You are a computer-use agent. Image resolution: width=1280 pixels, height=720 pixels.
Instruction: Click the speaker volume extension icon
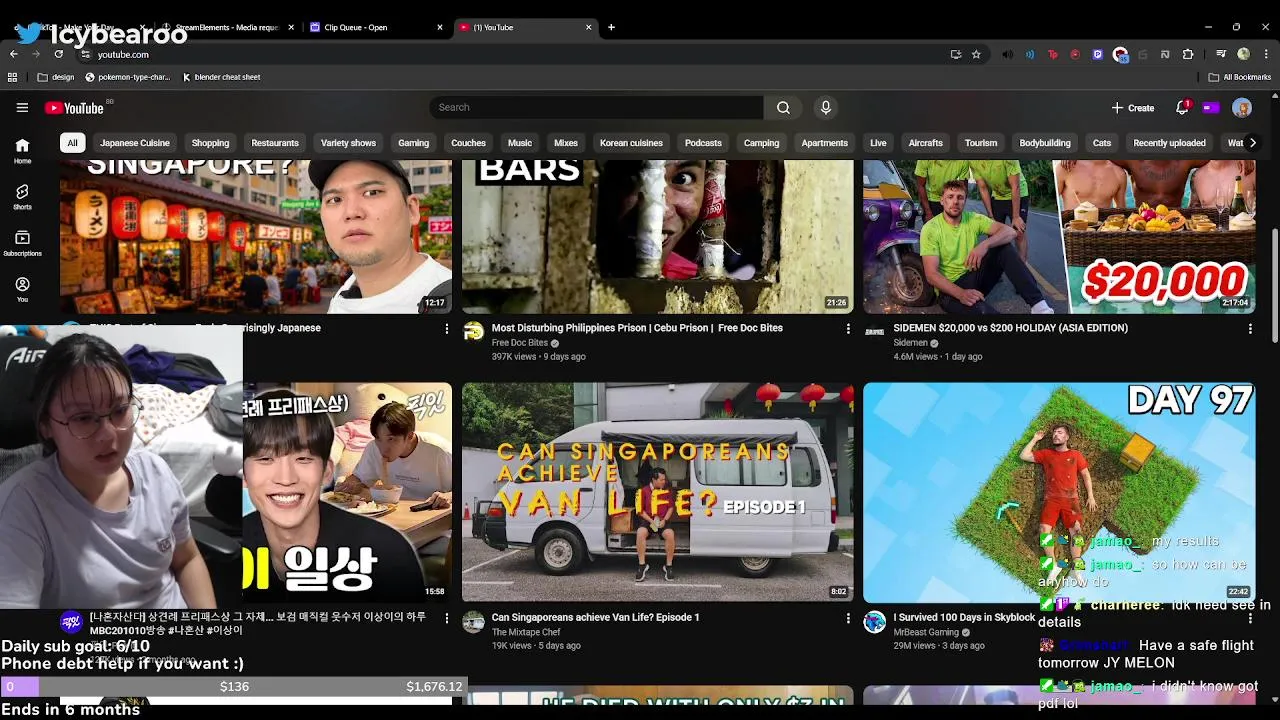pyautogui.click(x=1007, y=54)
